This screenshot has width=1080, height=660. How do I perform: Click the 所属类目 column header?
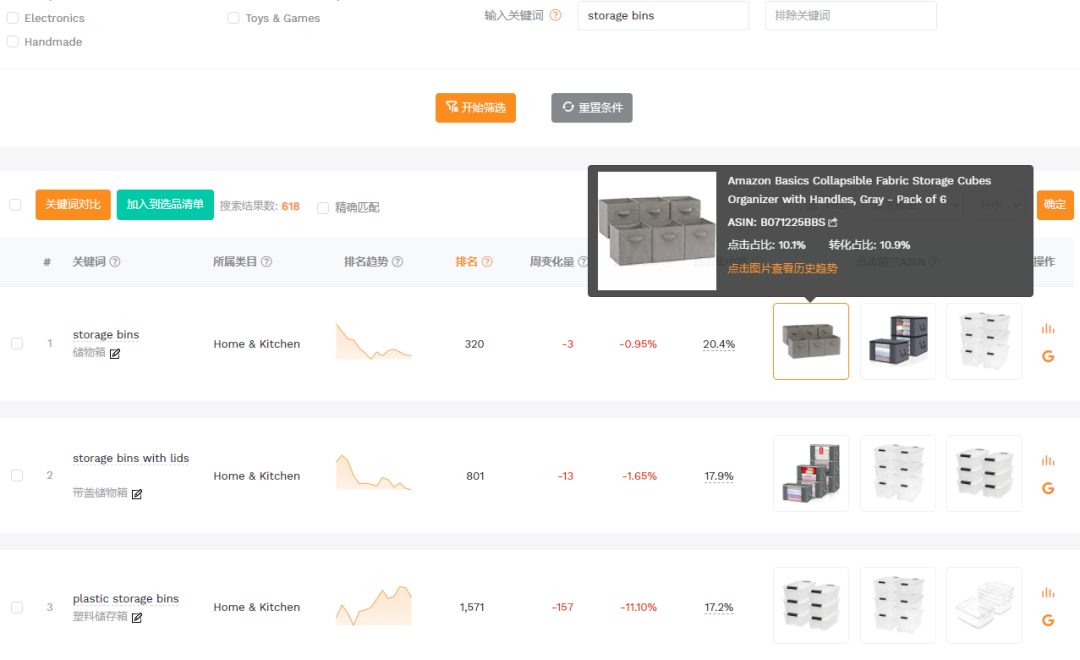click(x=235, y=262)
